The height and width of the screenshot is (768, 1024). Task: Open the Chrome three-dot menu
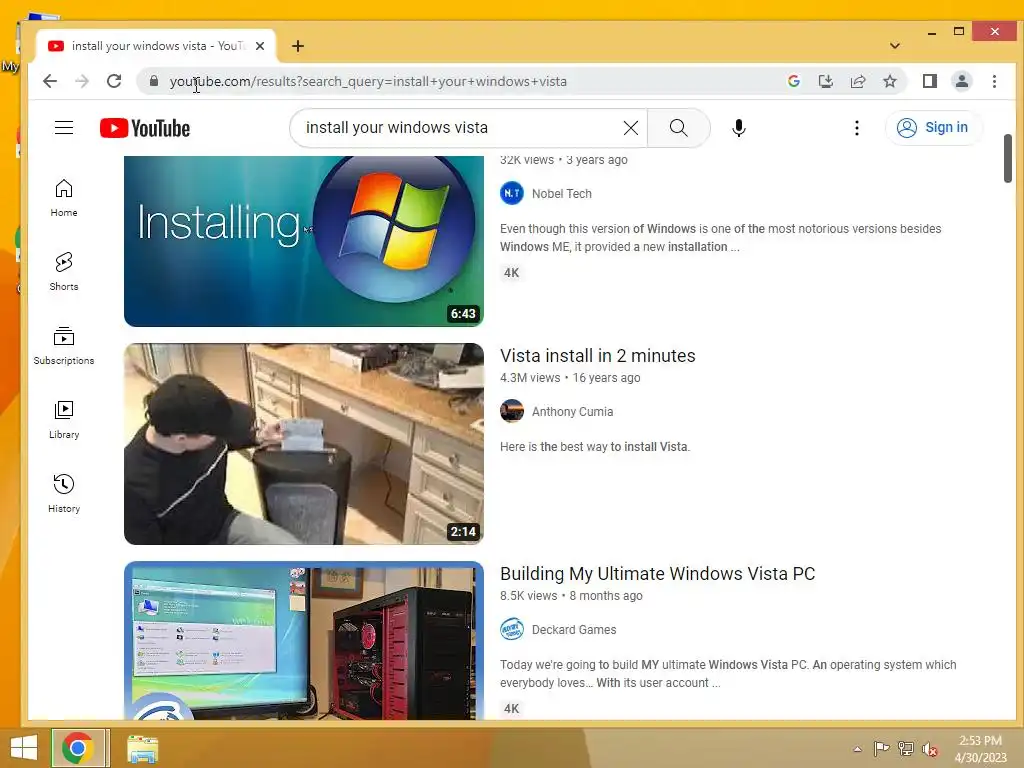[x=994, y=81]
